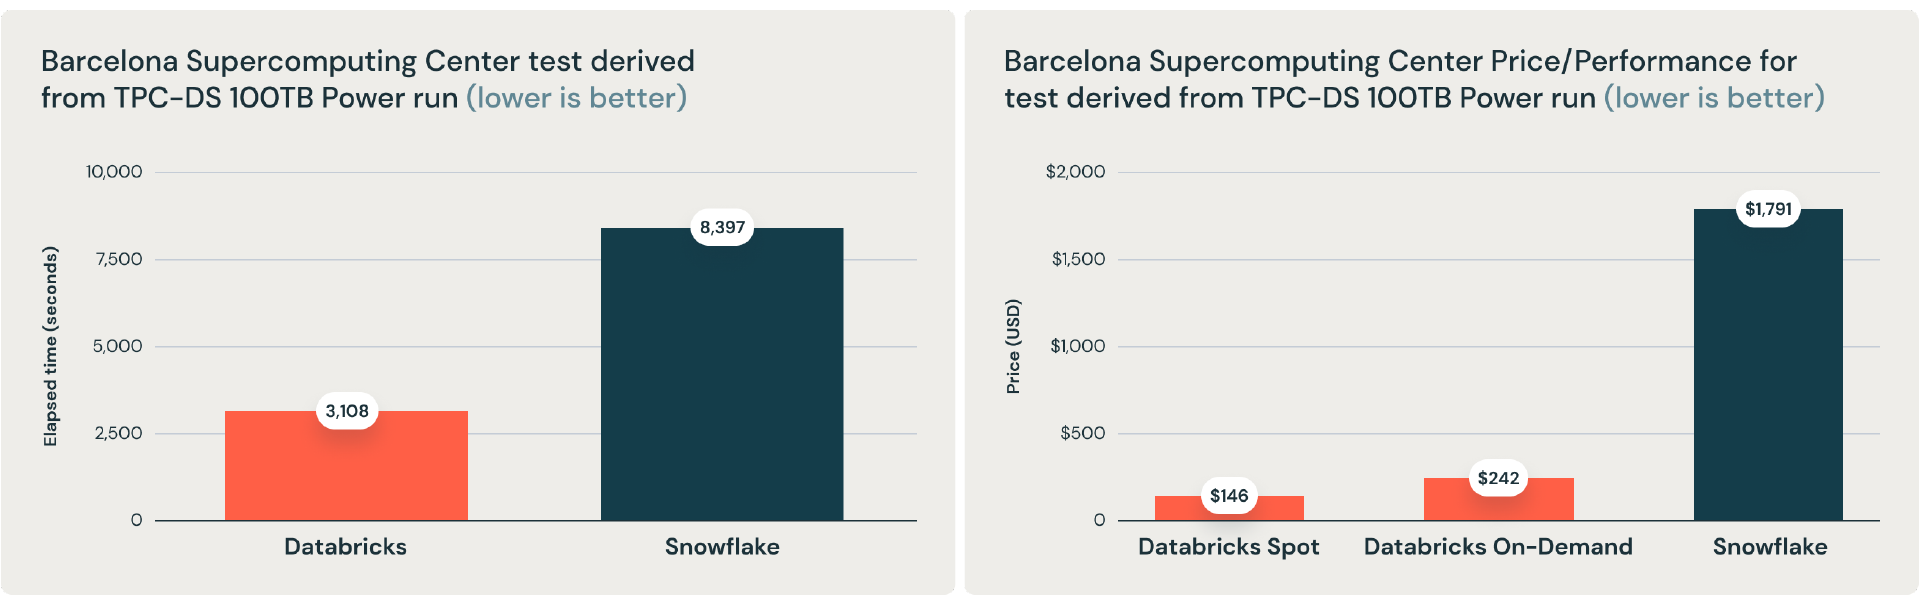Screen dimensions: 1920x605
Task: Select the Databricks On-Demand axis label
Action: click(x=1498, y=547)
